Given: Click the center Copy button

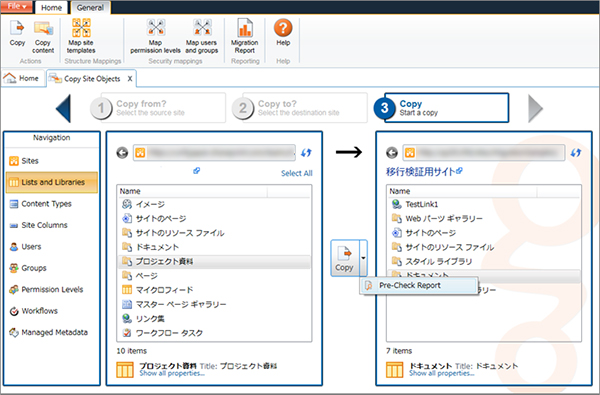Looking at the screenshot, I should 345,258.
